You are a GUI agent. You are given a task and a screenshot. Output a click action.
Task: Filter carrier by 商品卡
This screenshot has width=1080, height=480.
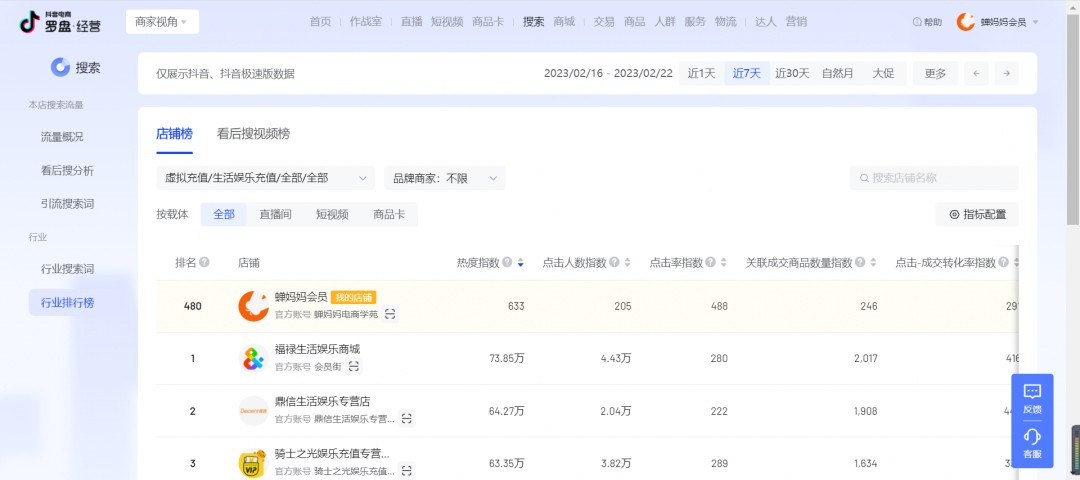point(389,215)
